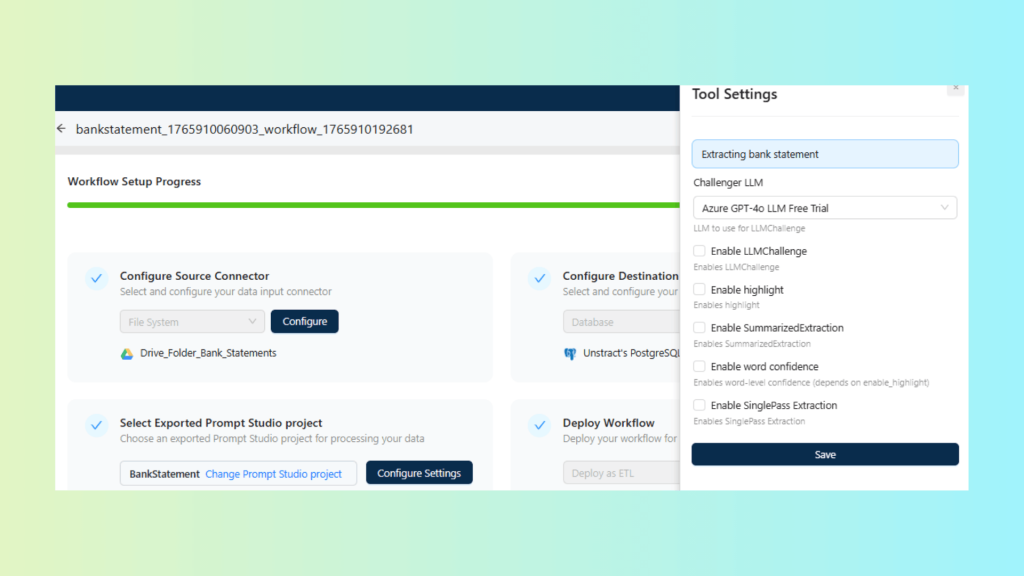This screenshot has width=1024, height=576.
Task: Click the Google Drive icon for Drive_Folder_Bank_Statements
Action: [127, 353]
